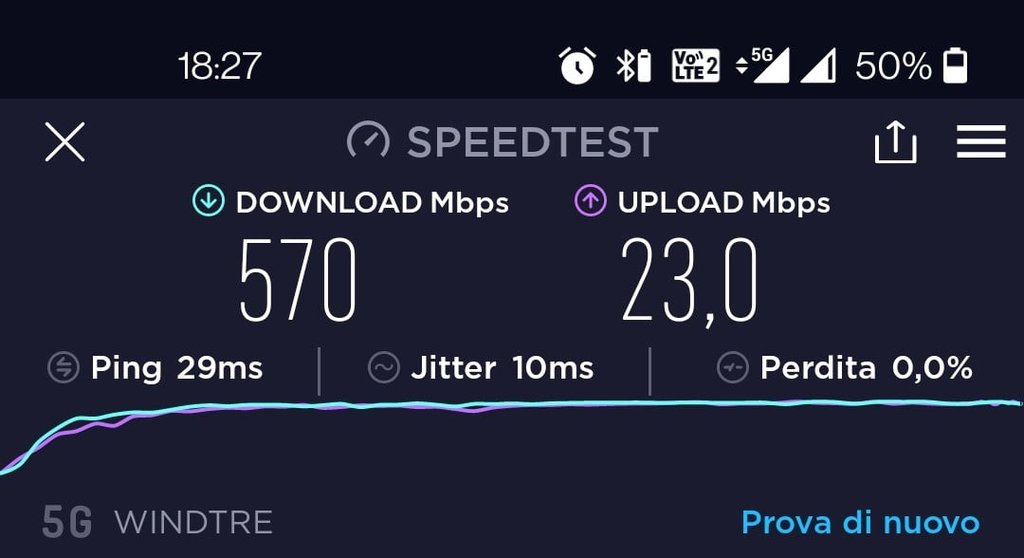Tap the VoLTE 2 status icon
This screenshot has height=558, width=1024.
696,65
